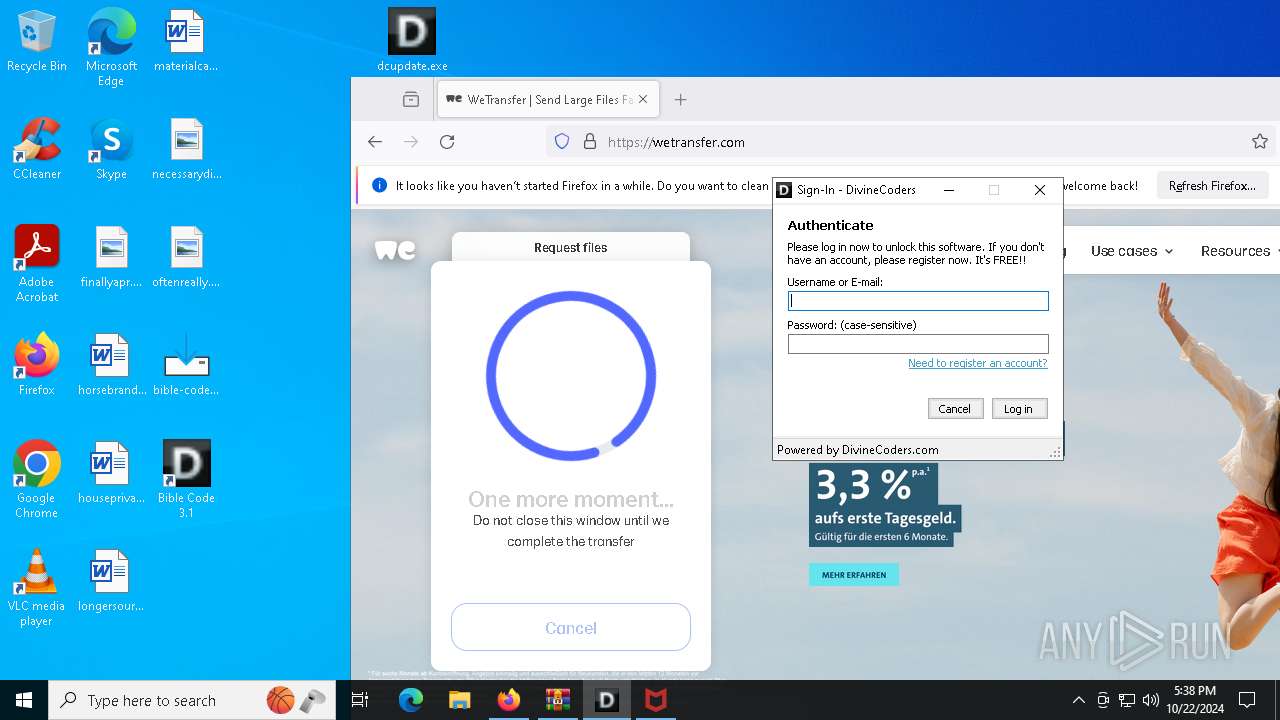Open Firefox tab overview icon
Viewport: 1280px width, 720px height.
[x=411, y=99]
